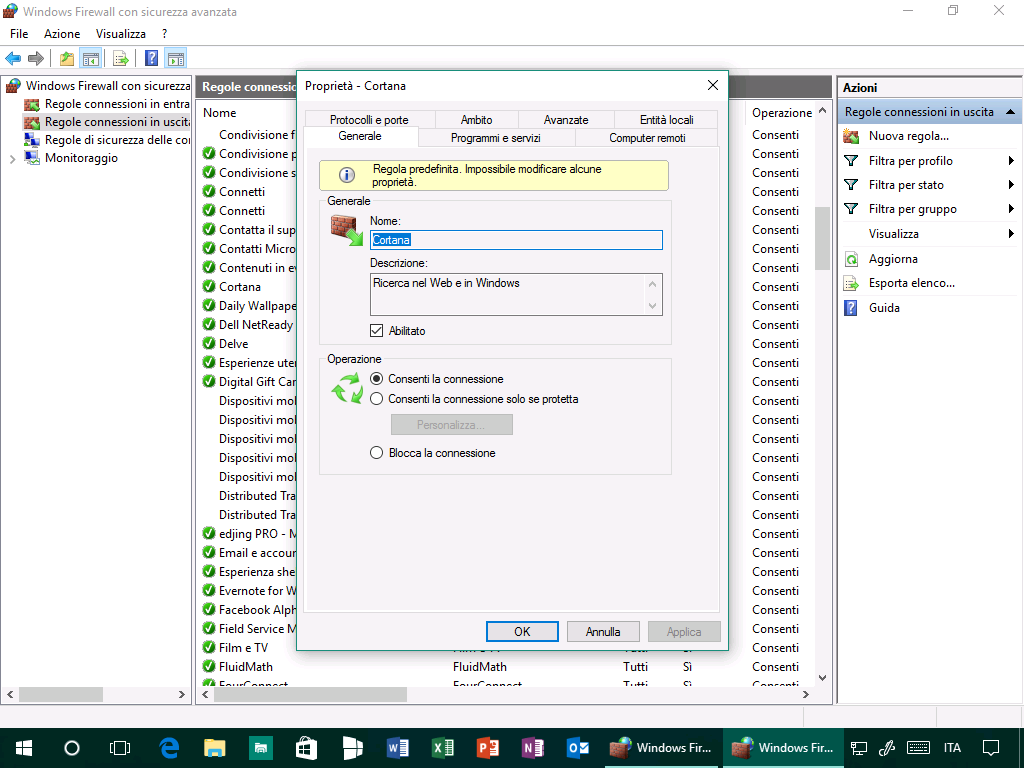1024x768 pixels.
Task: Switch to the Ambito tab
Action: point(477,120)
